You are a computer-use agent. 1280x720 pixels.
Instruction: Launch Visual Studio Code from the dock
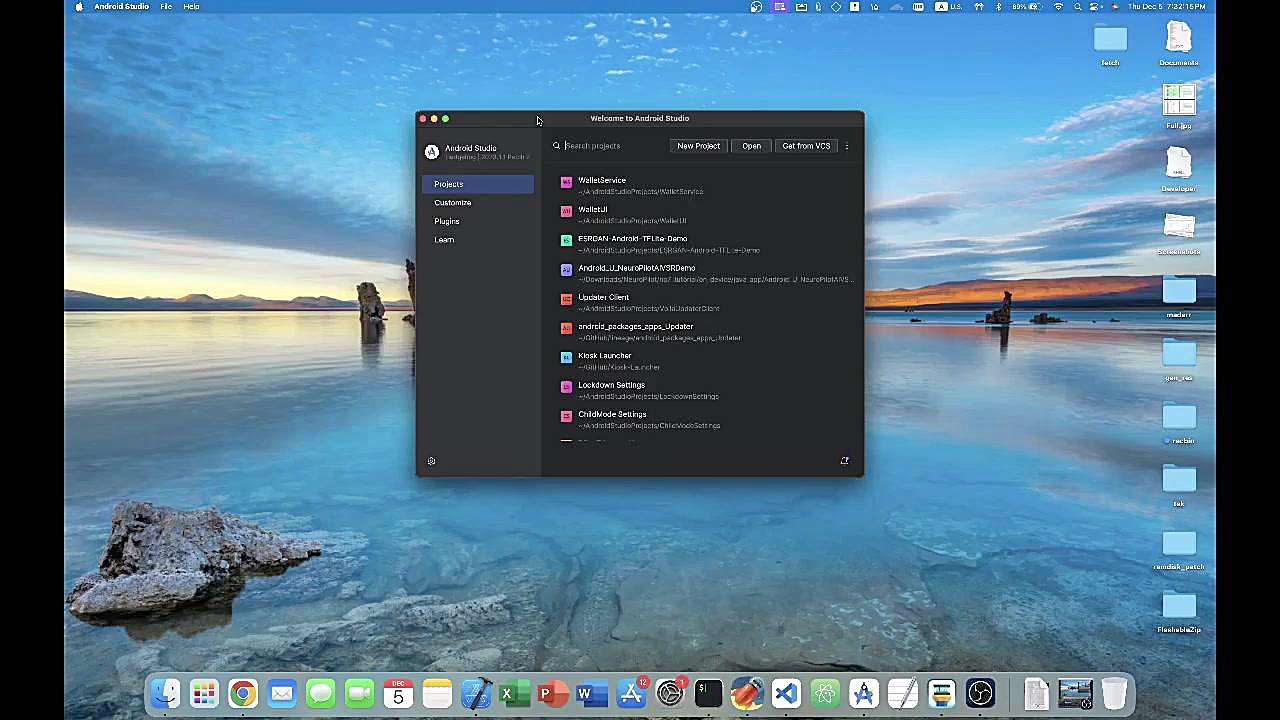786,693
